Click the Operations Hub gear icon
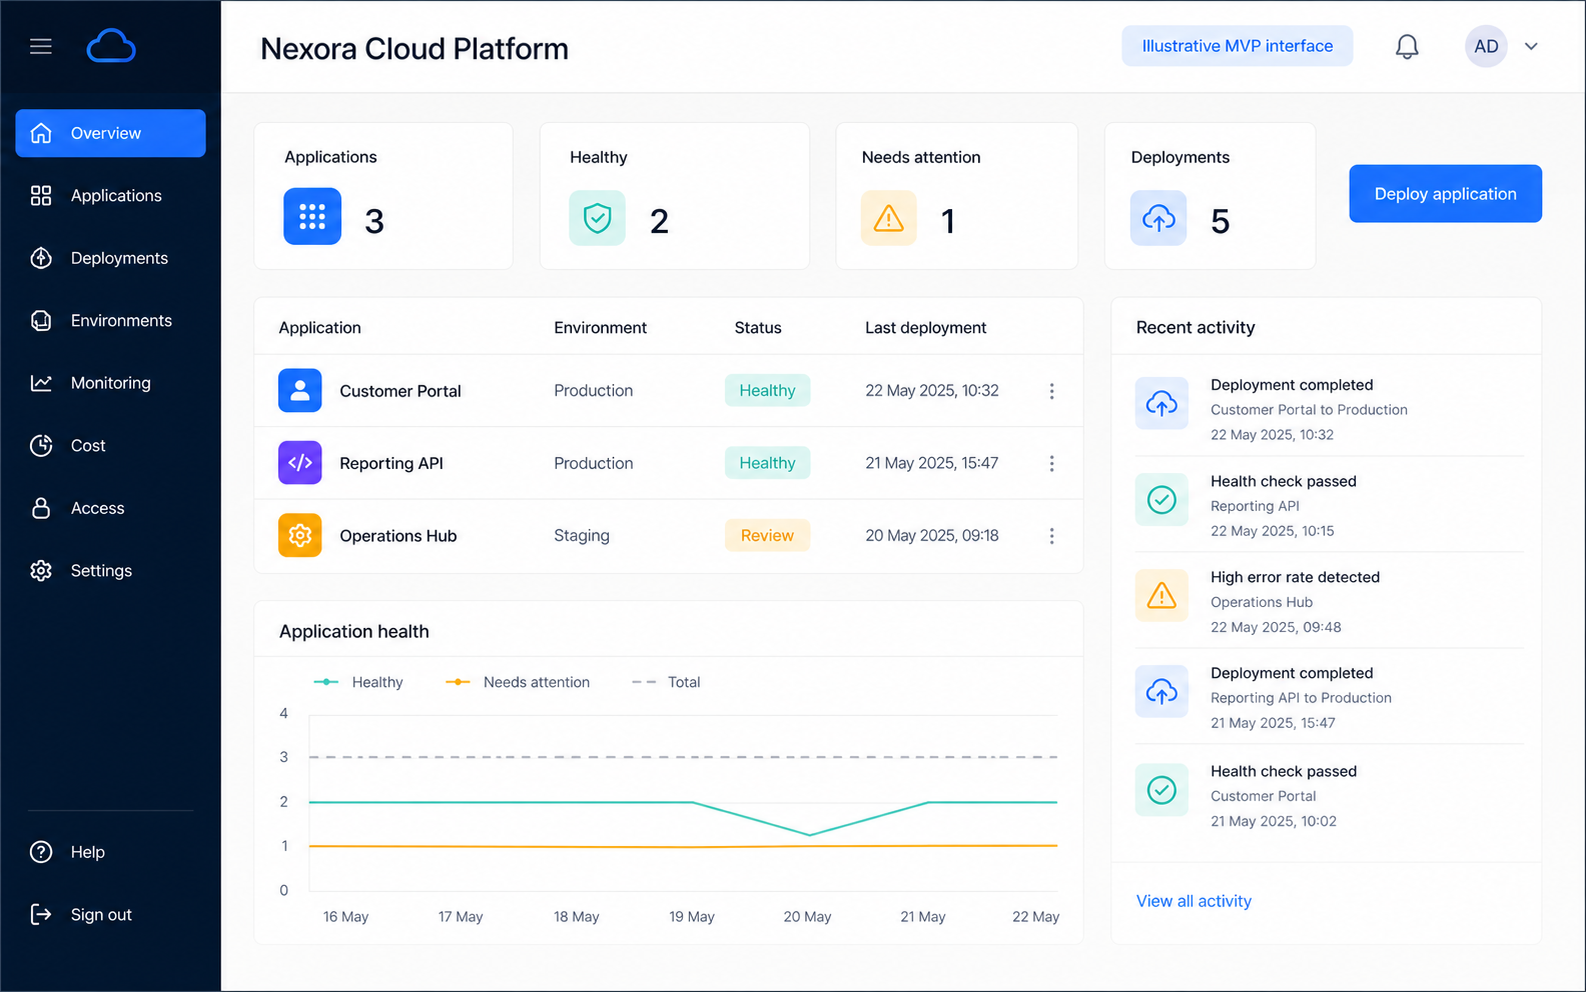Image resolution: width=1586 pixels, height=992 pixels. click(x=300, y=536)
